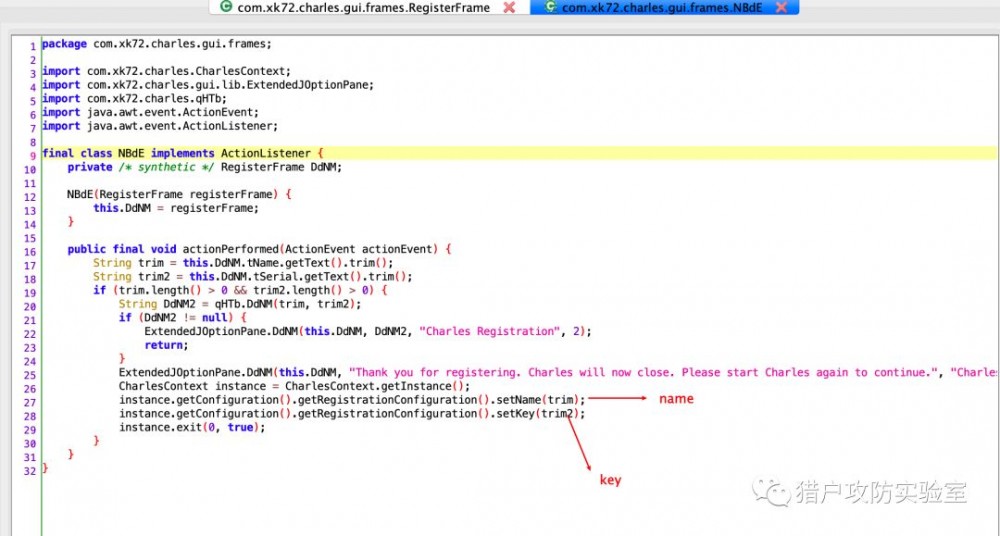Switch to the NBdE tab

(x=662, y=8)
